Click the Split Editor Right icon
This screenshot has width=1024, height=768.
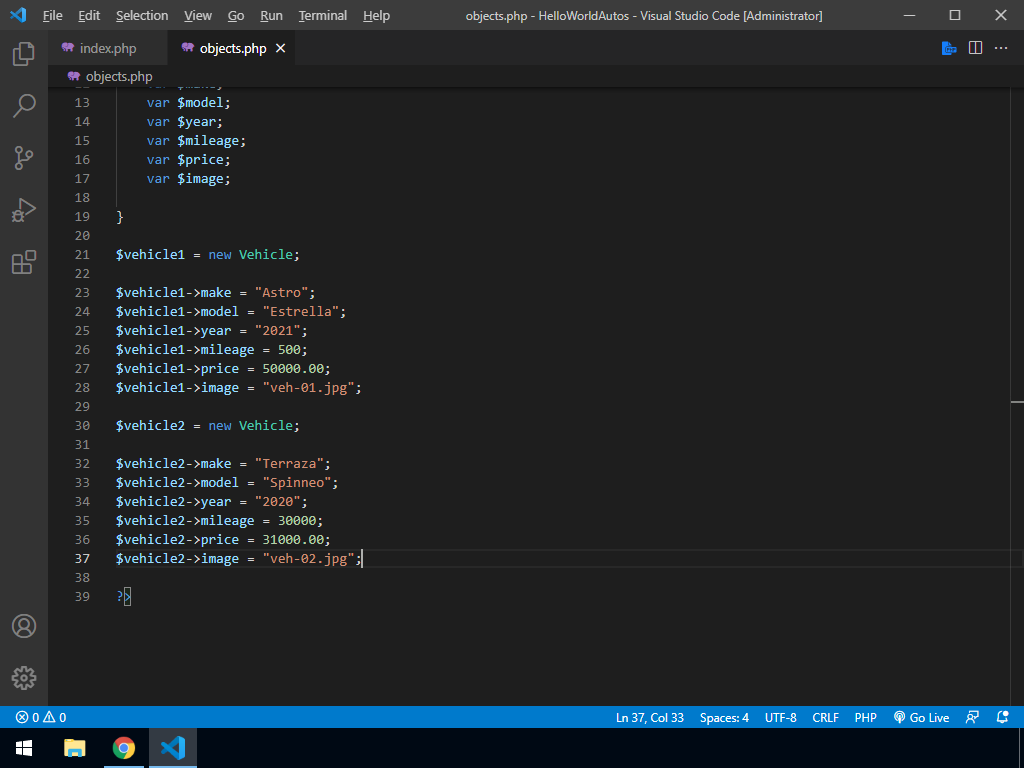tap(975, 48)
